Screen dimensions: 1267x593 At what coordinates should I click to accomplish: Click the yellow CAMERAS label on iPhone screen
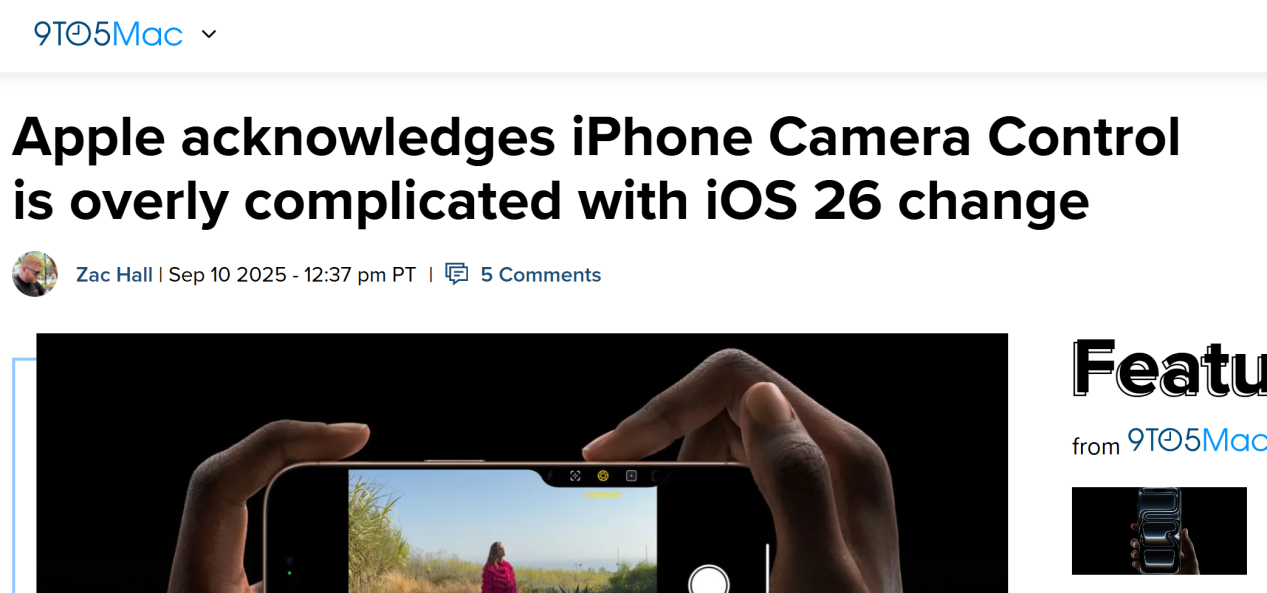603,495
